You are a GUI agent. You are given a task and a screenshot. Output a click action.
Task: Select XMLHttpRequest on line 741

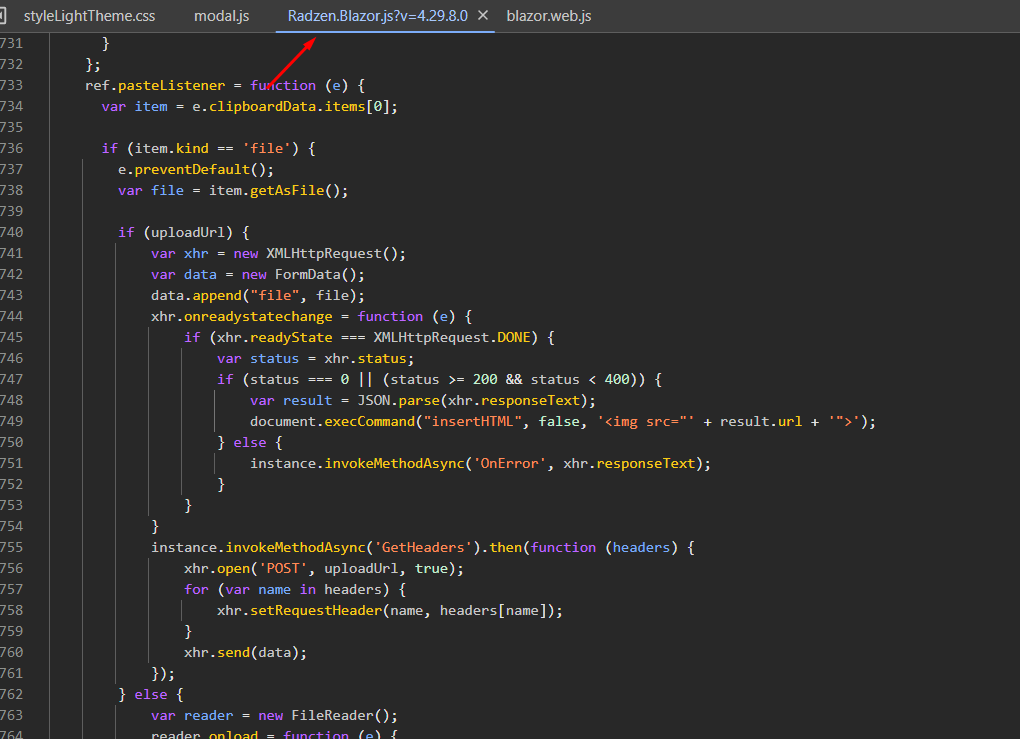click(339, 253)
